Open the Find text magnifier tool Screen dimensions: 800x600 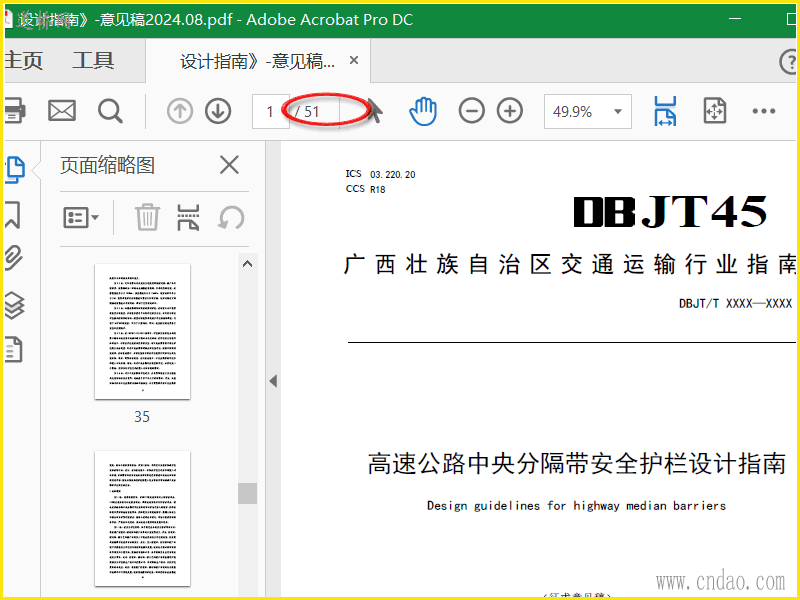tap(110, 111)
